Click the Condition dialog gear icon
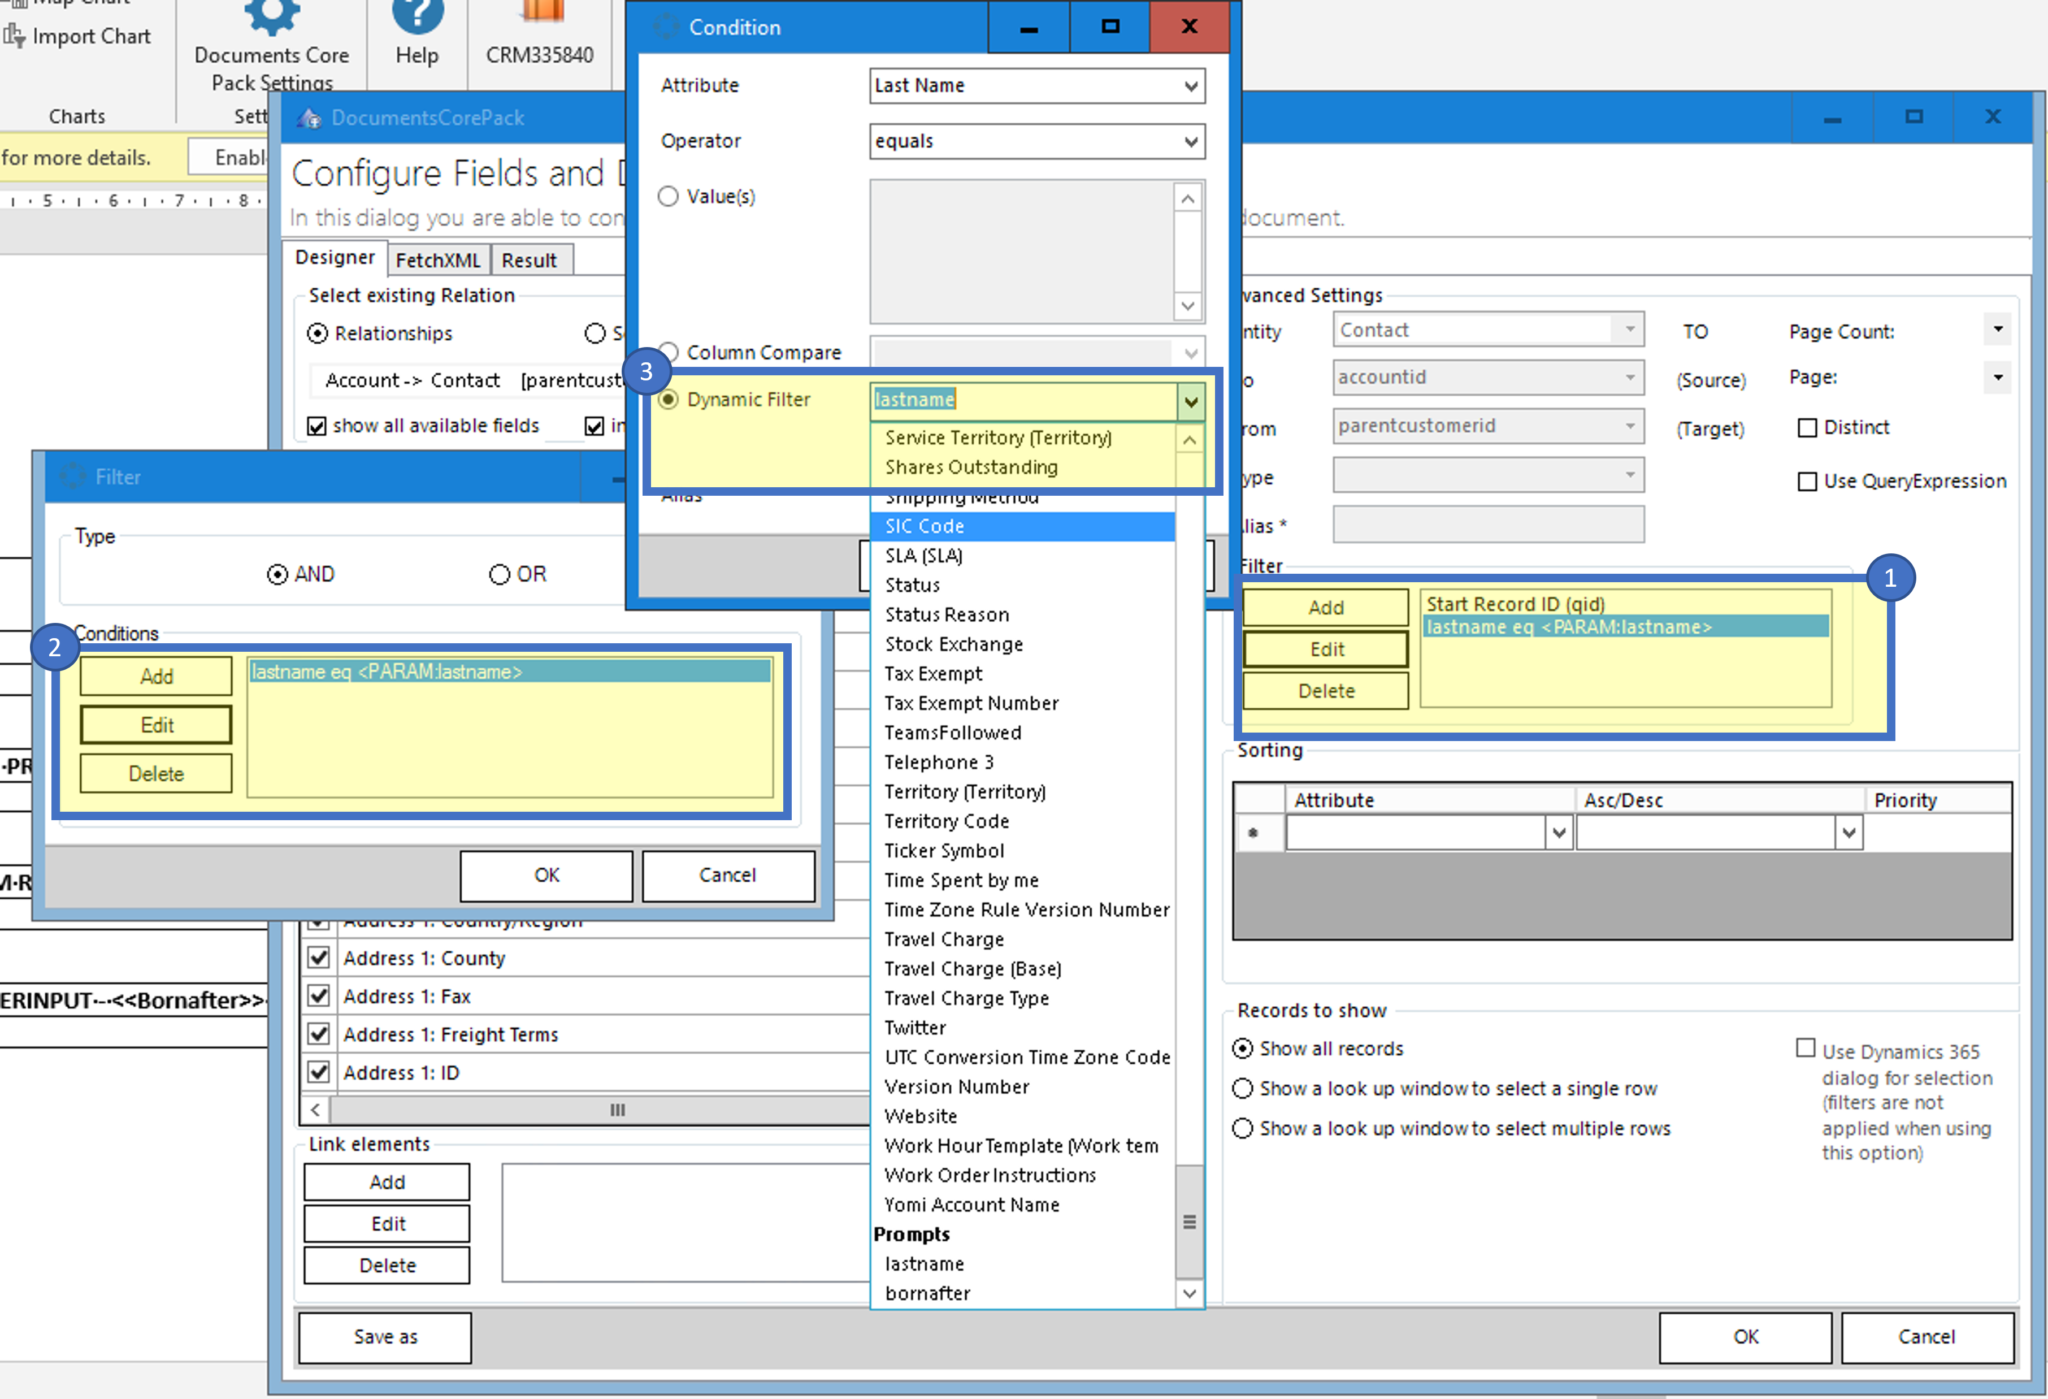 664,27
